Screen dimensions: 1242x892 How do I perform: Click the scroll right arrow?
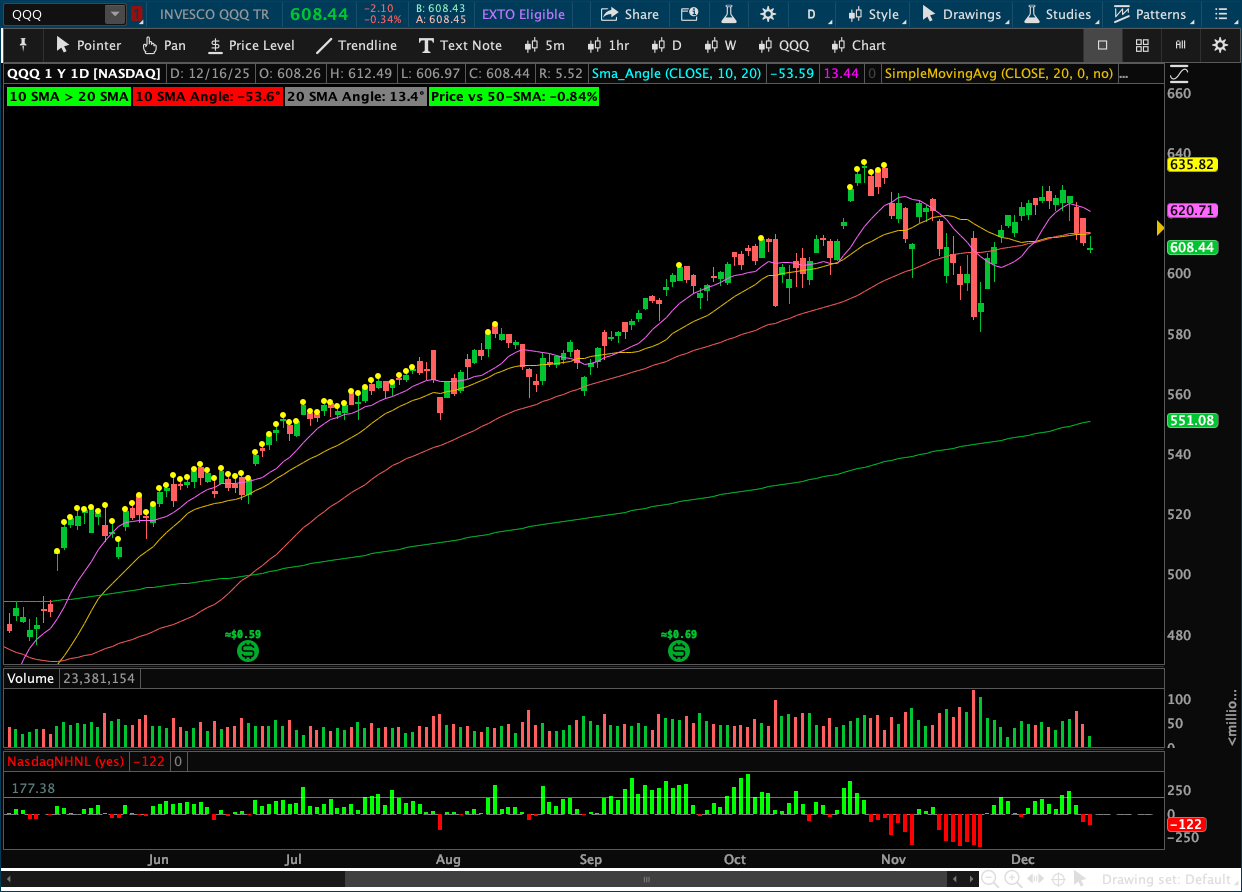(970, 879)
